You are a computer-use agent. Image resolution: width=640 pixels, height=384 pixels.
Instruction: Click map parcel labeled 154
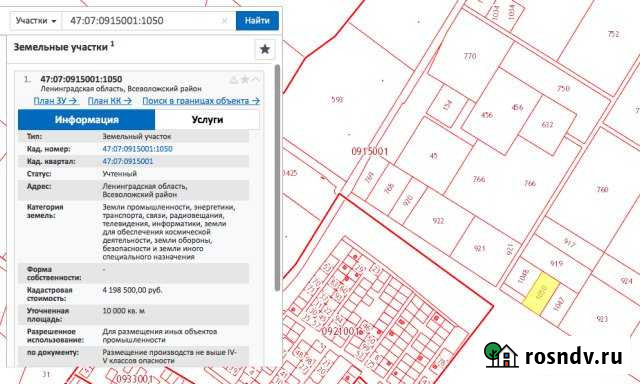click(448, 105)
